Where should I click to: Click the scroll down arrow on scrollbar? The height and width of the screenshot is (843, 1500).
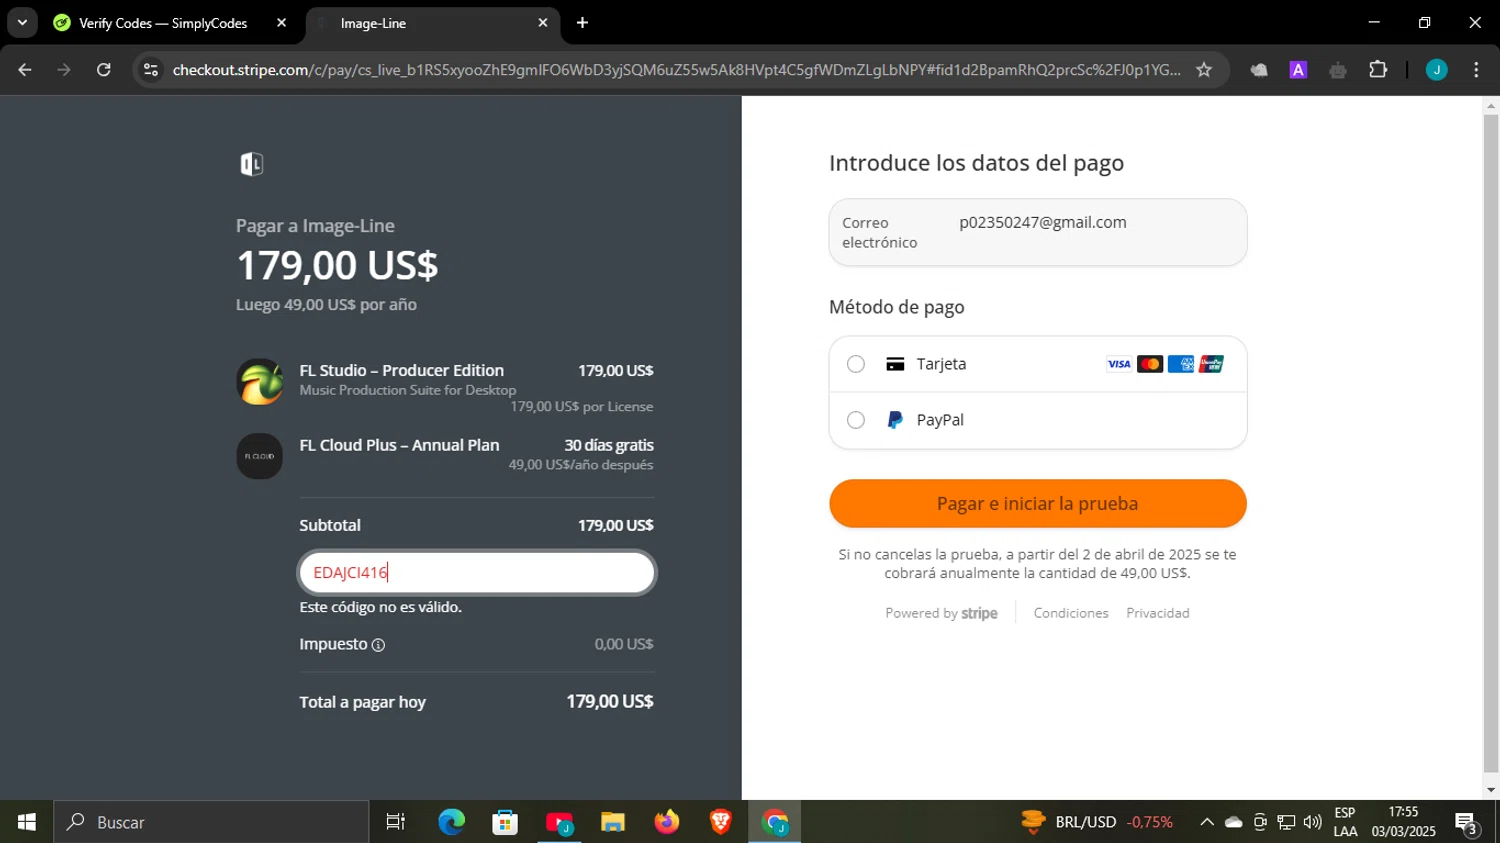(x=1491, y=790)
